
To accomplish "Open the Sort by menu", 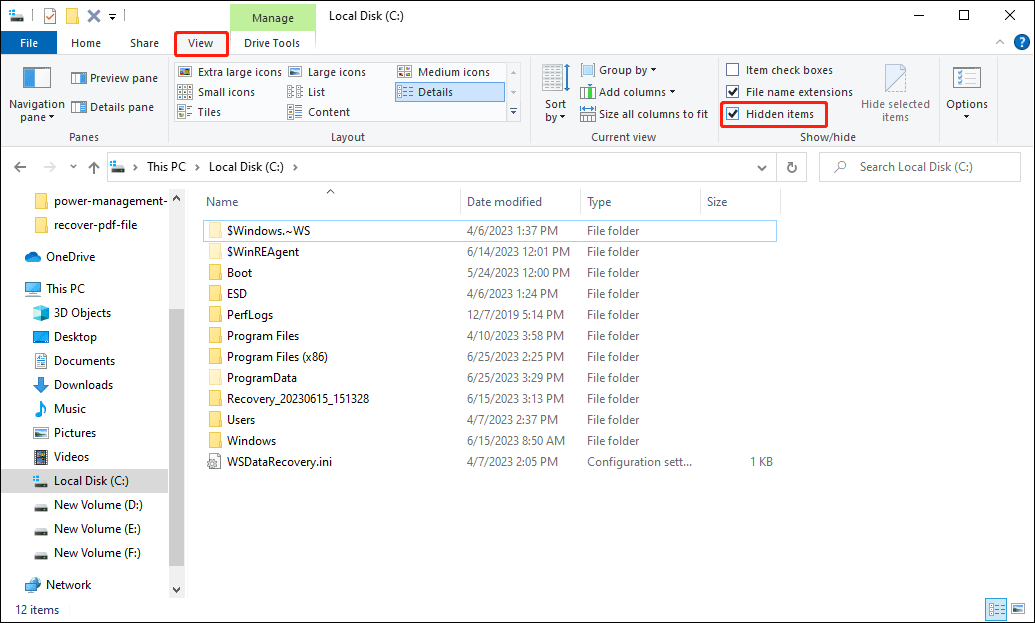I will (x=555, y=94).
